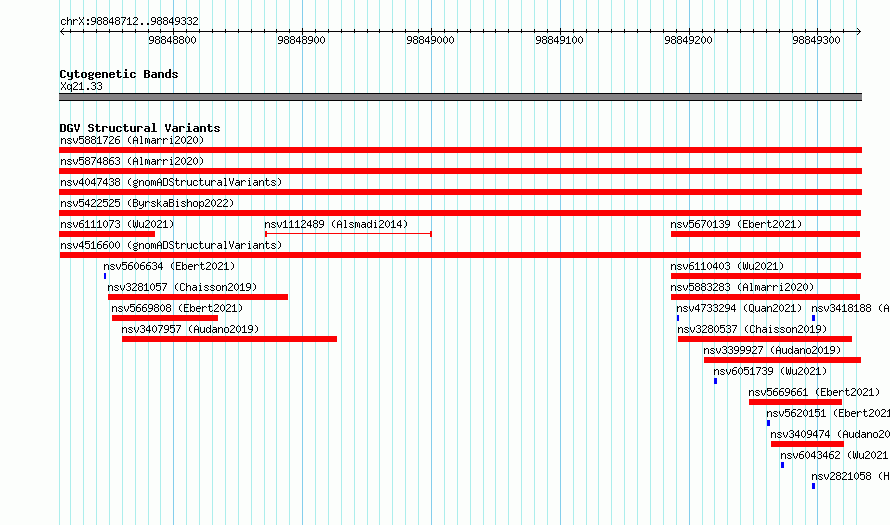Click blue marker under nsv4733294
The height and width of the screenshot is (525, 890).
(x=678, y=318)
